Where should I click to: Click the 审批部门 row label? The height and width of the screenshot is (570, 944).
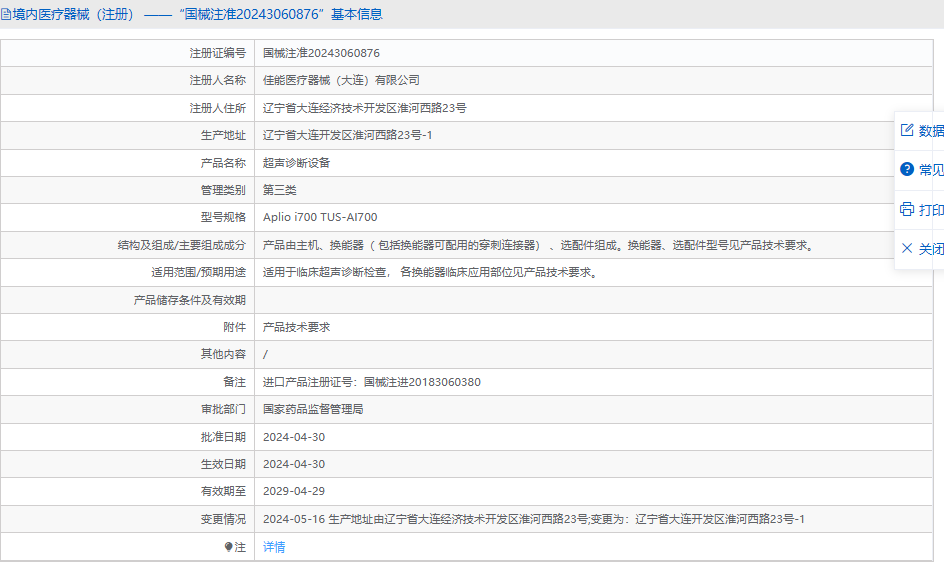pos(223,409)
